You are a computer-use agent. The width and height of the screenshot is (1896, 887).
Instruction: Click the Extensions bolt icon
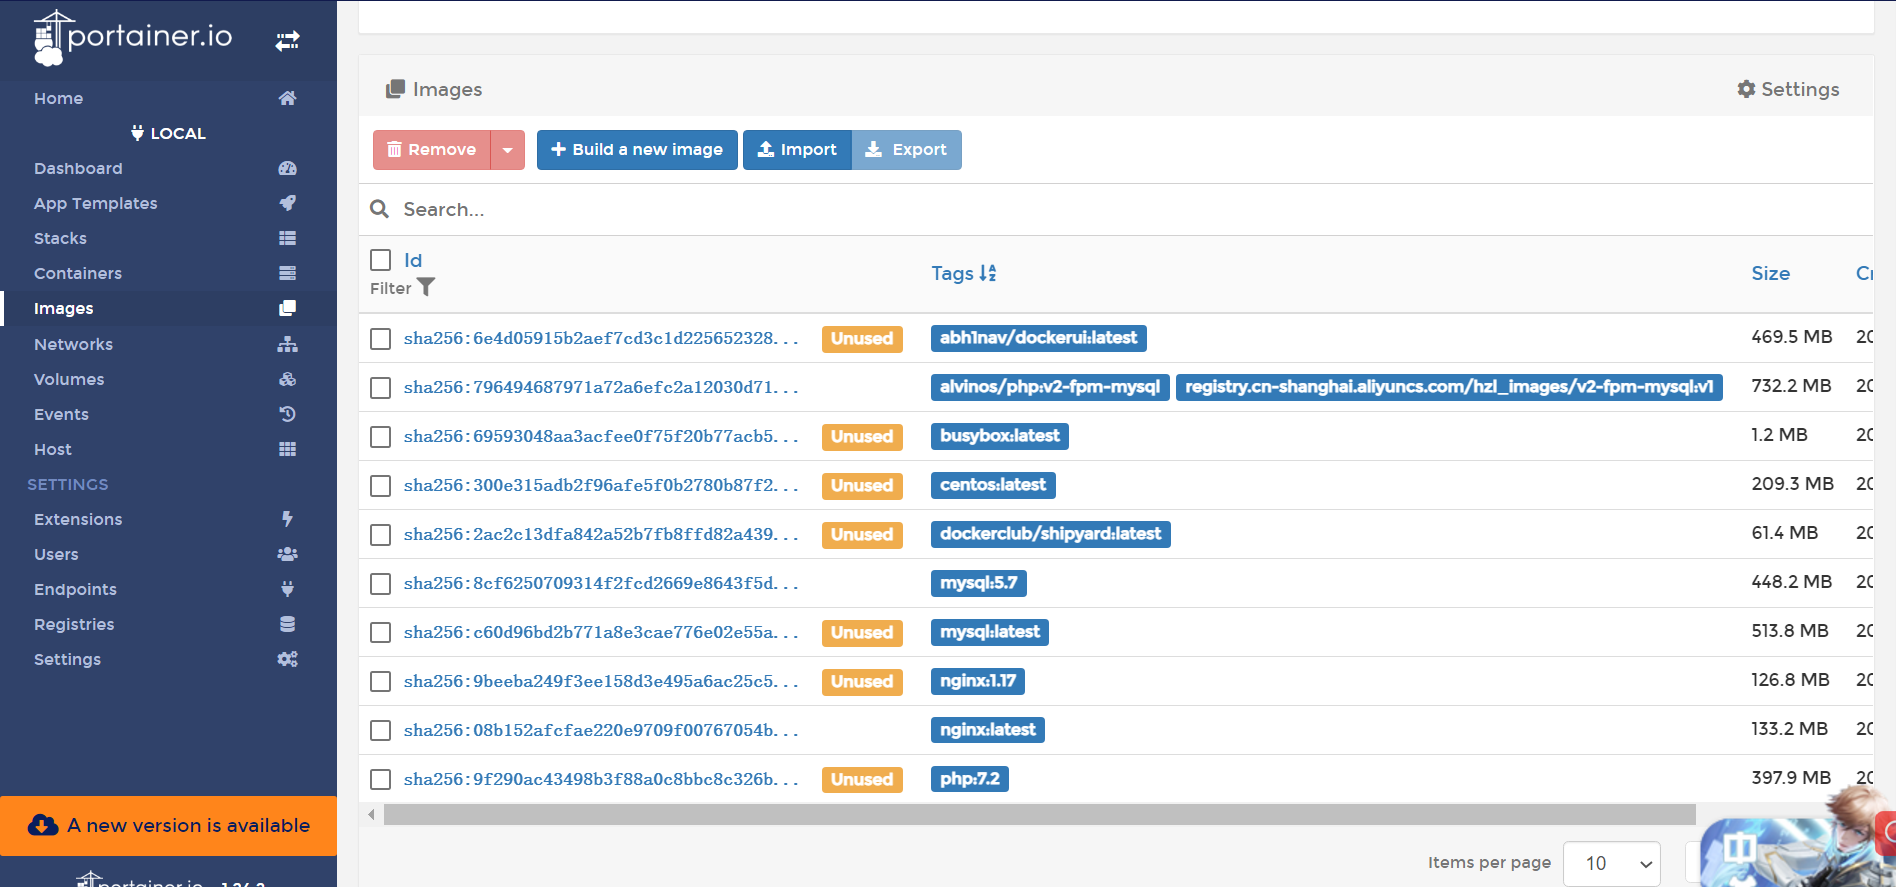click(x=287, y=519)
